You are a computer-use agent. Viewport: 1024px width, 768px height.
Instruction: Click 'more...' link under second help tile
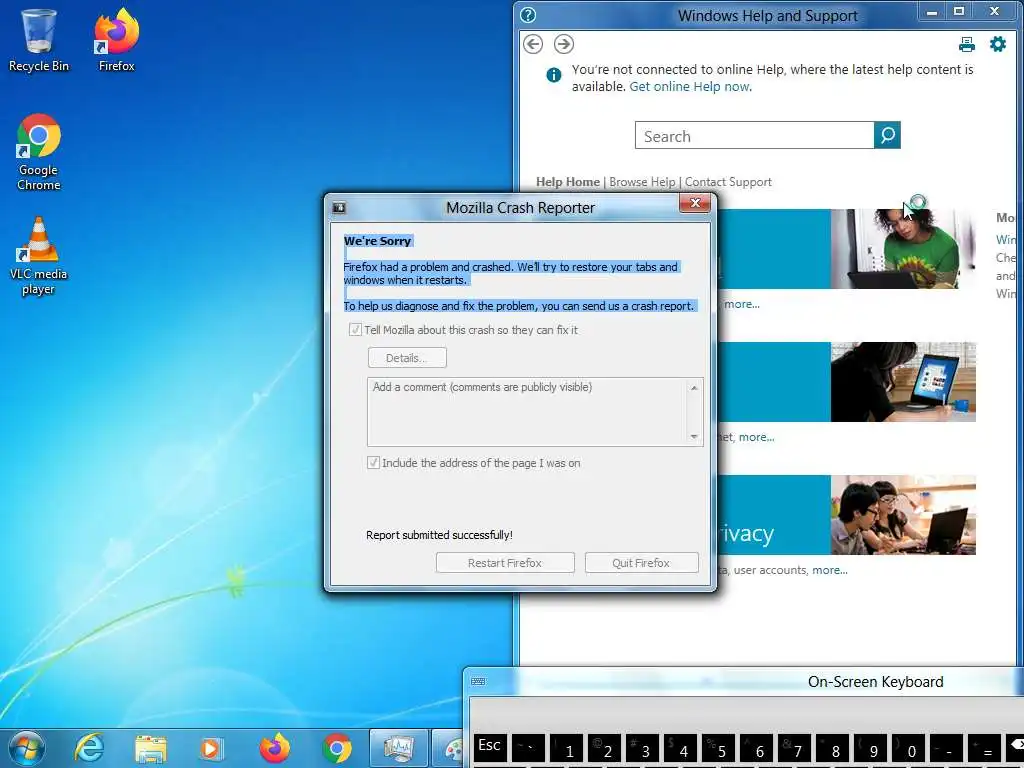756,438
